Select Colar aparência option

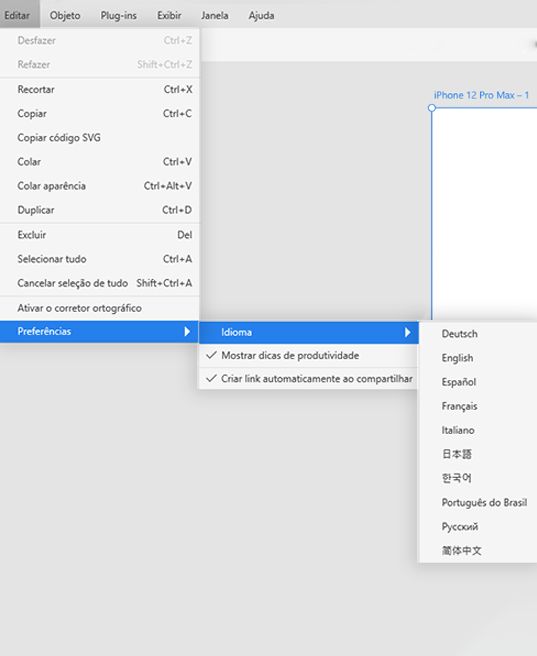pos(100,186)
